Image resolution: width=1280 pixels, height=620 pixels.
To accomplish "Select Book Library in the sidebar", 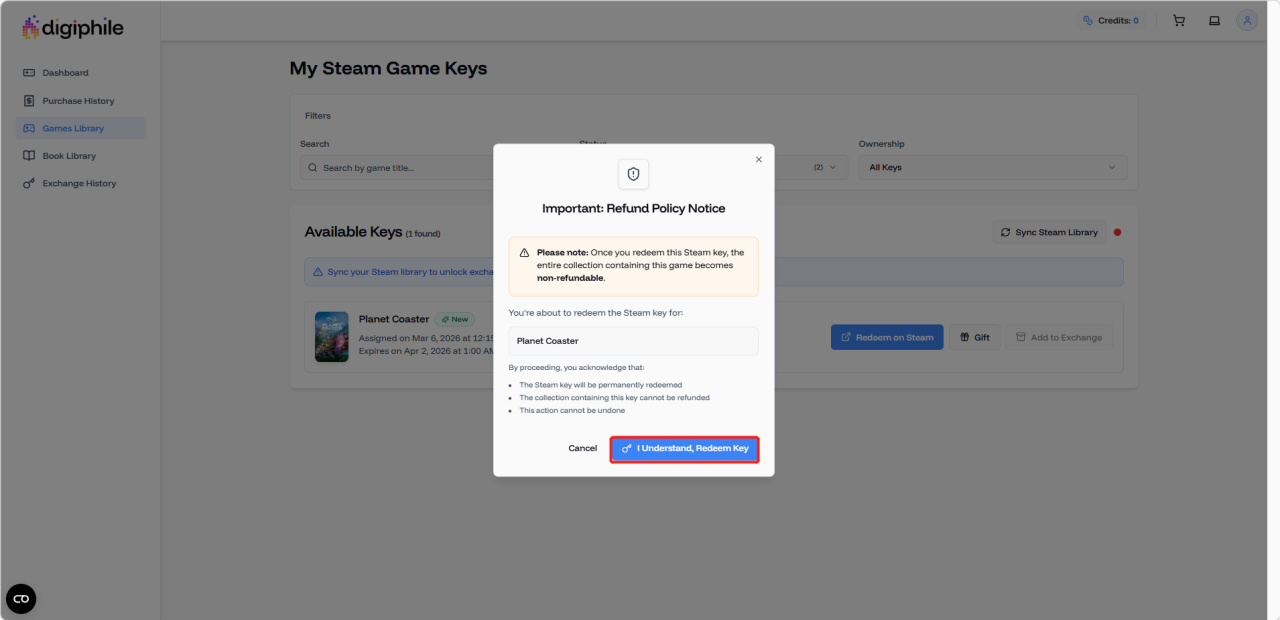I will point(69,156).
